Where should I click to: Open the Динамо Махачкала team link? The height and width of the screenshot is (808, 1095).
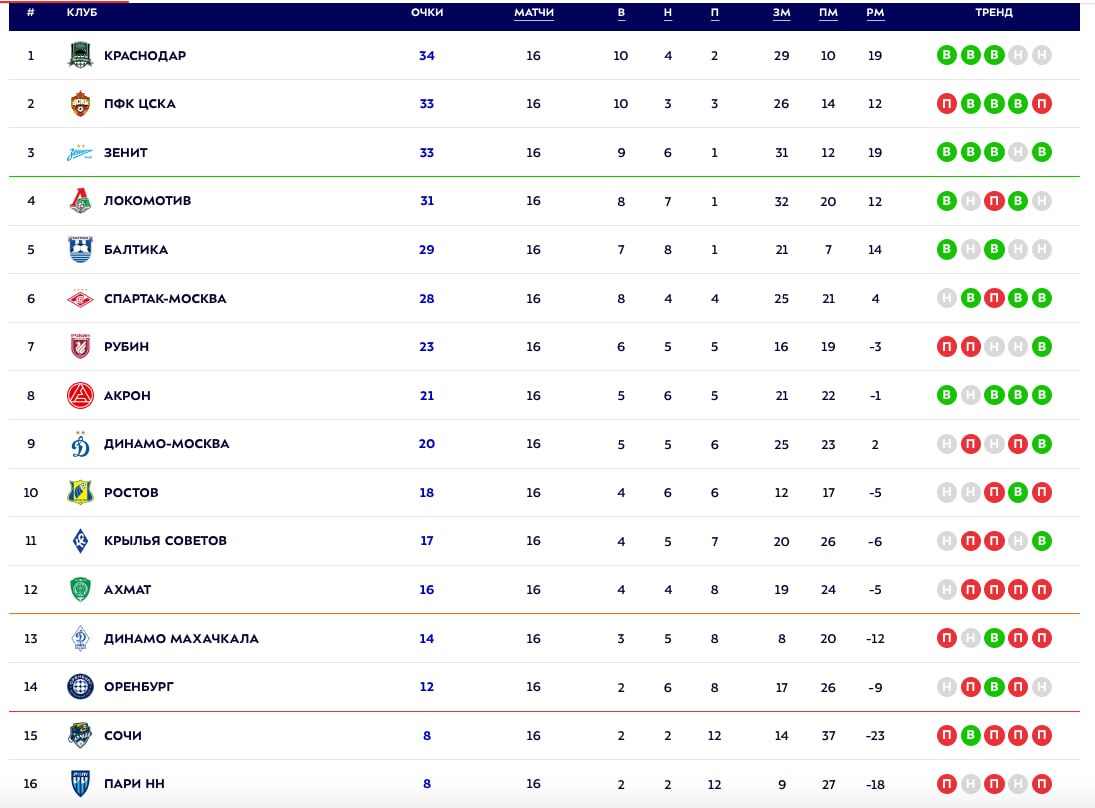pyautogui.click(x=181, y=639)
